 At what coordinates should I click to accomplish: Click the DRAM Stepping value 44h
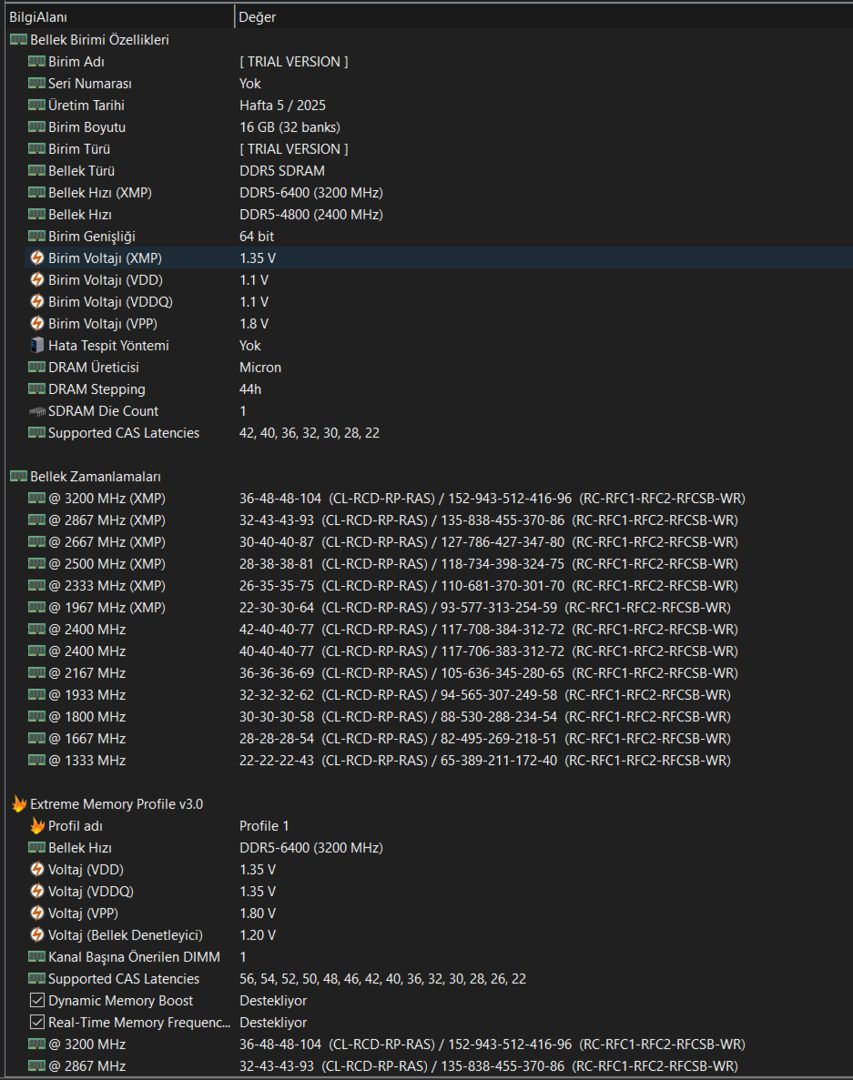[x=250, y=389]
